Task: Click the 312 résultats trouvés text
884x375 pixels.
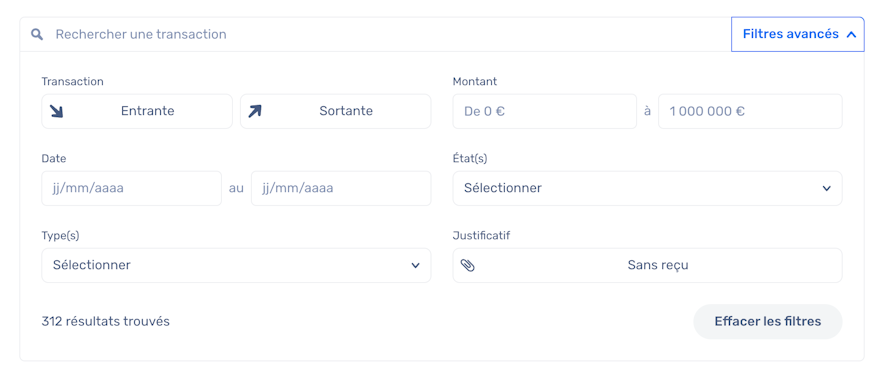Action: click(105, 321)
